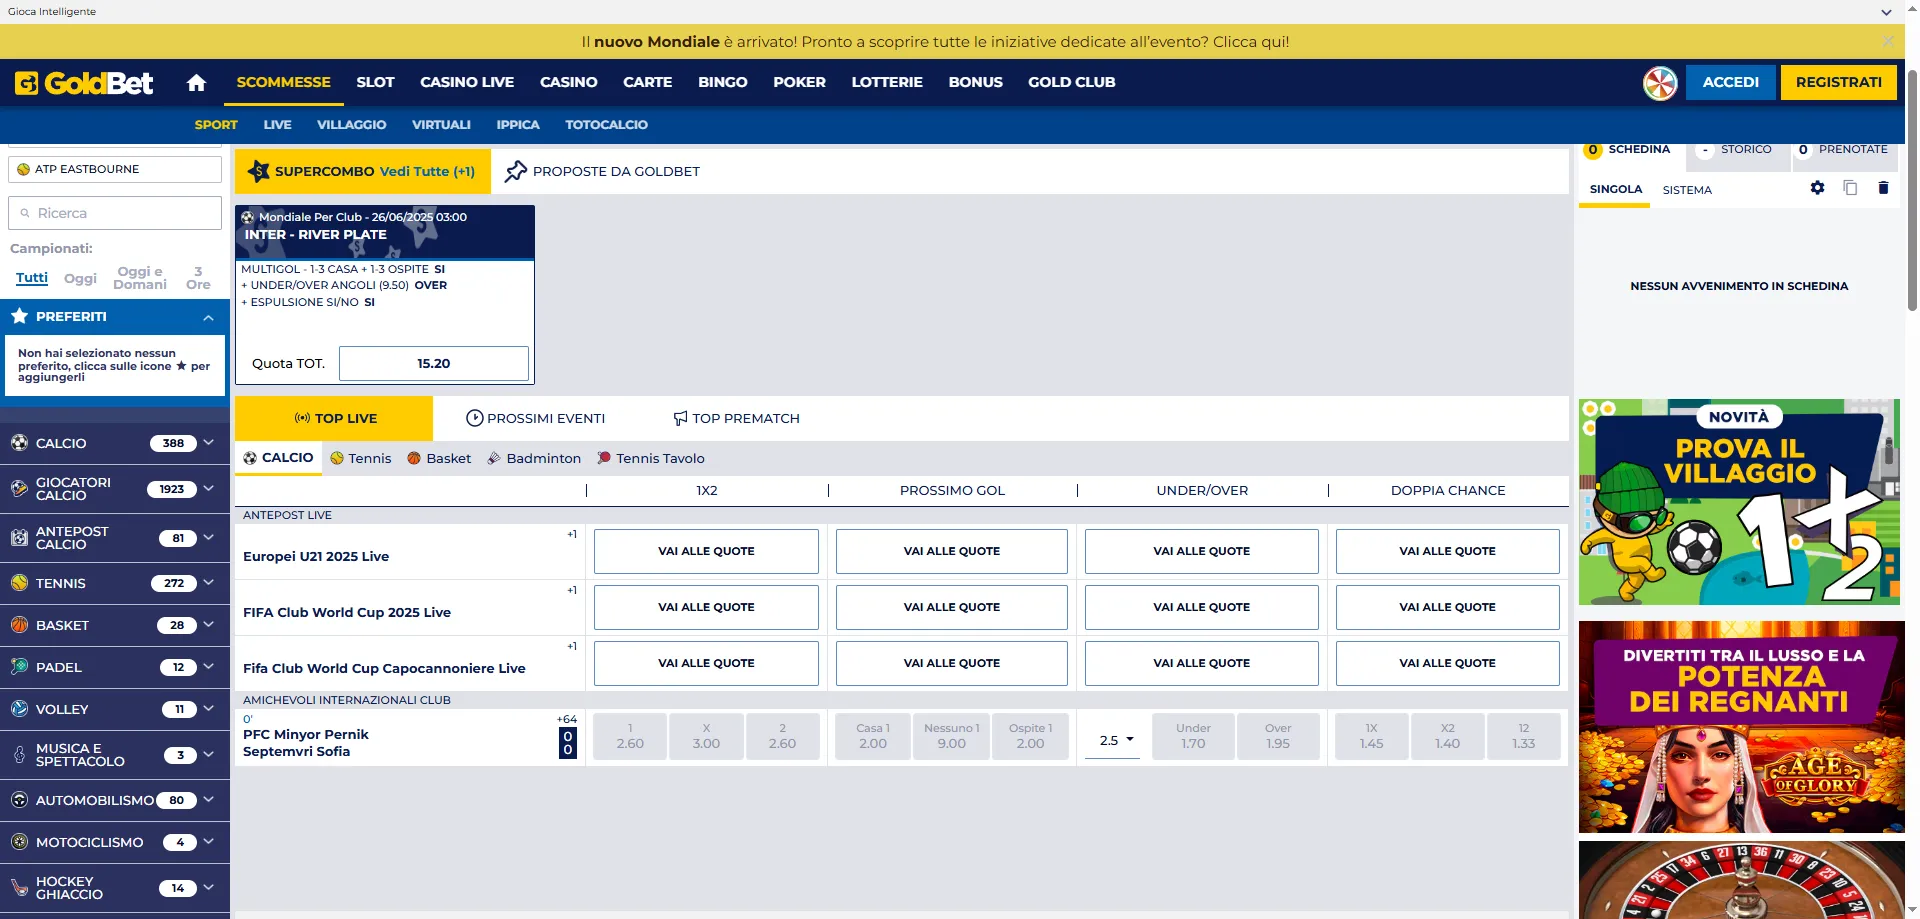Switch to the Prossimi Eventi tab

point(536,418)
